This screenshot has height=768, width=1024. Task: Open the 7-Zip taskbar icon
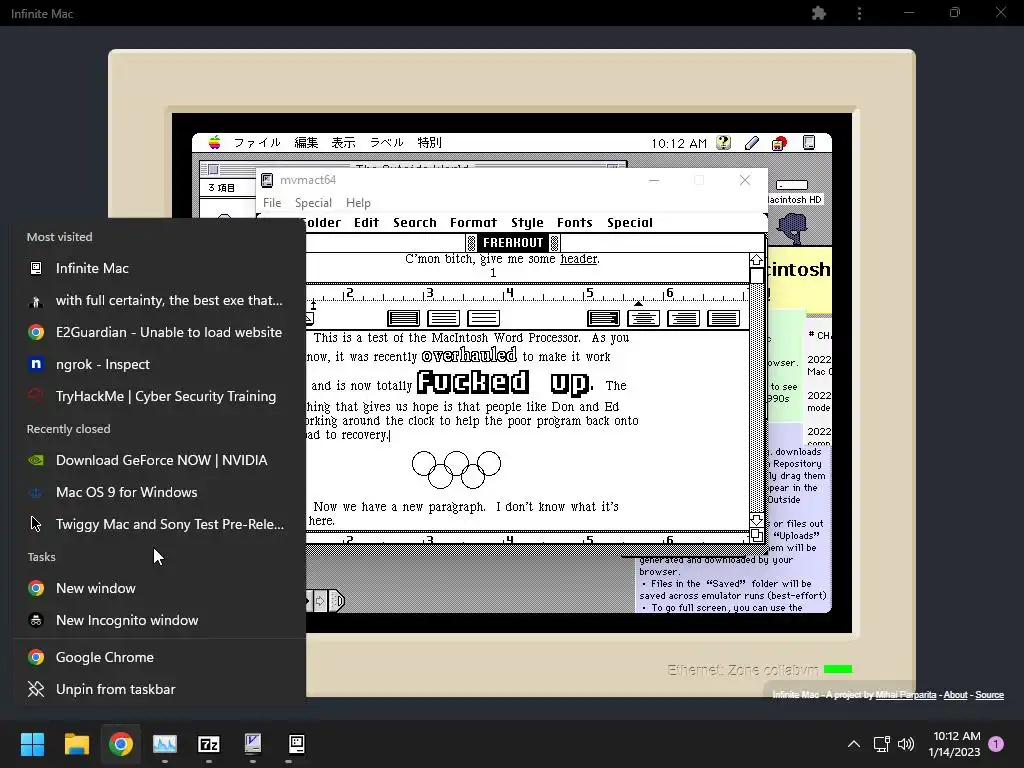click(x=209, y=744)
